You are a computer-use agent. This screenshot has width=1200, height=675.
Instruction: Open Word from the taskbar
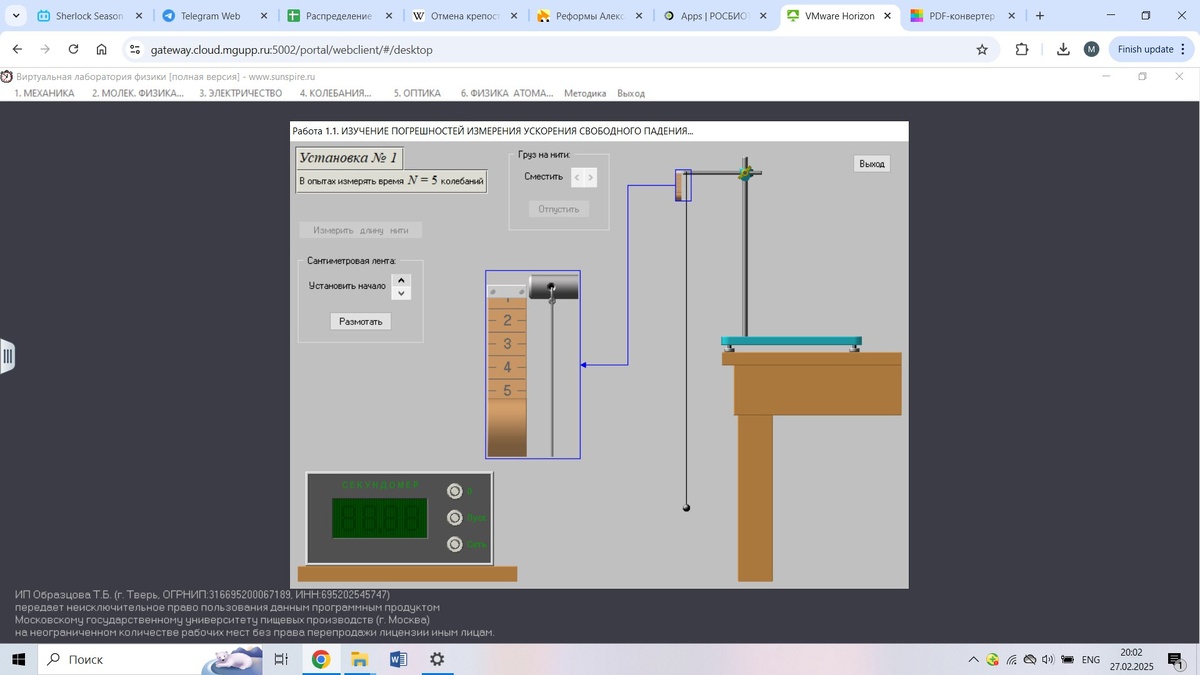click(x=398, y=659)
